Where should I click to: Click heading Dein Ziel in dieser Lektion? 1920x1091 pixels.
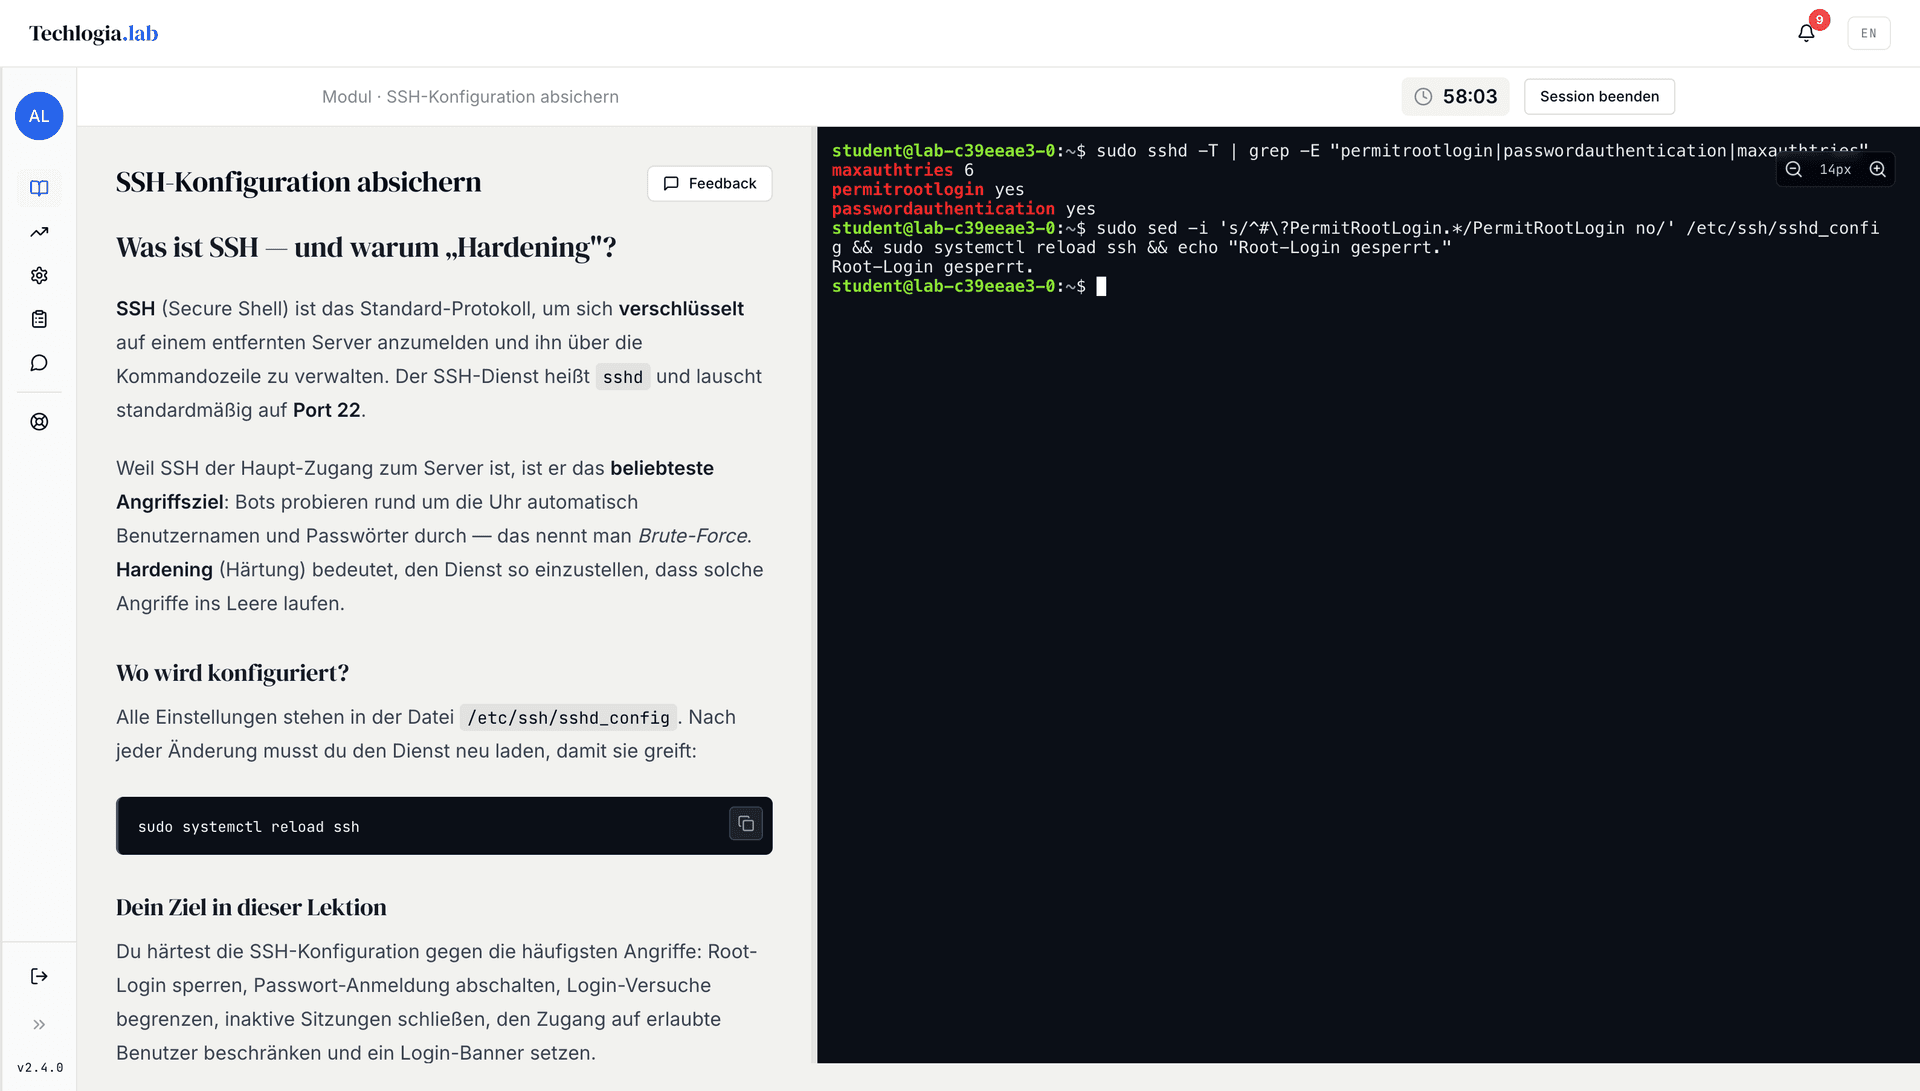[251, 907]
